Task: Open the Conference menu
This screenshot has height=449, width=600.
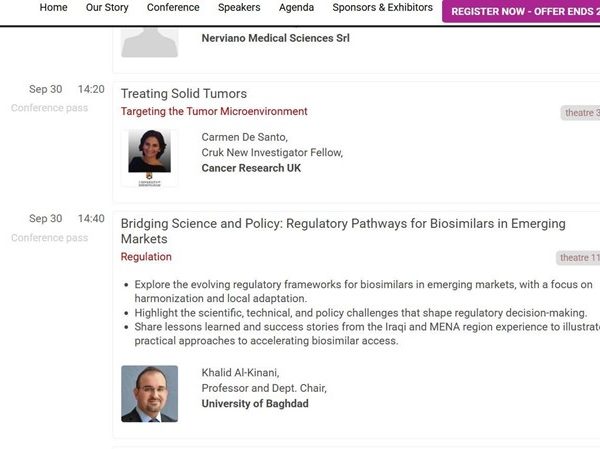Action: (x=173, y=8)
